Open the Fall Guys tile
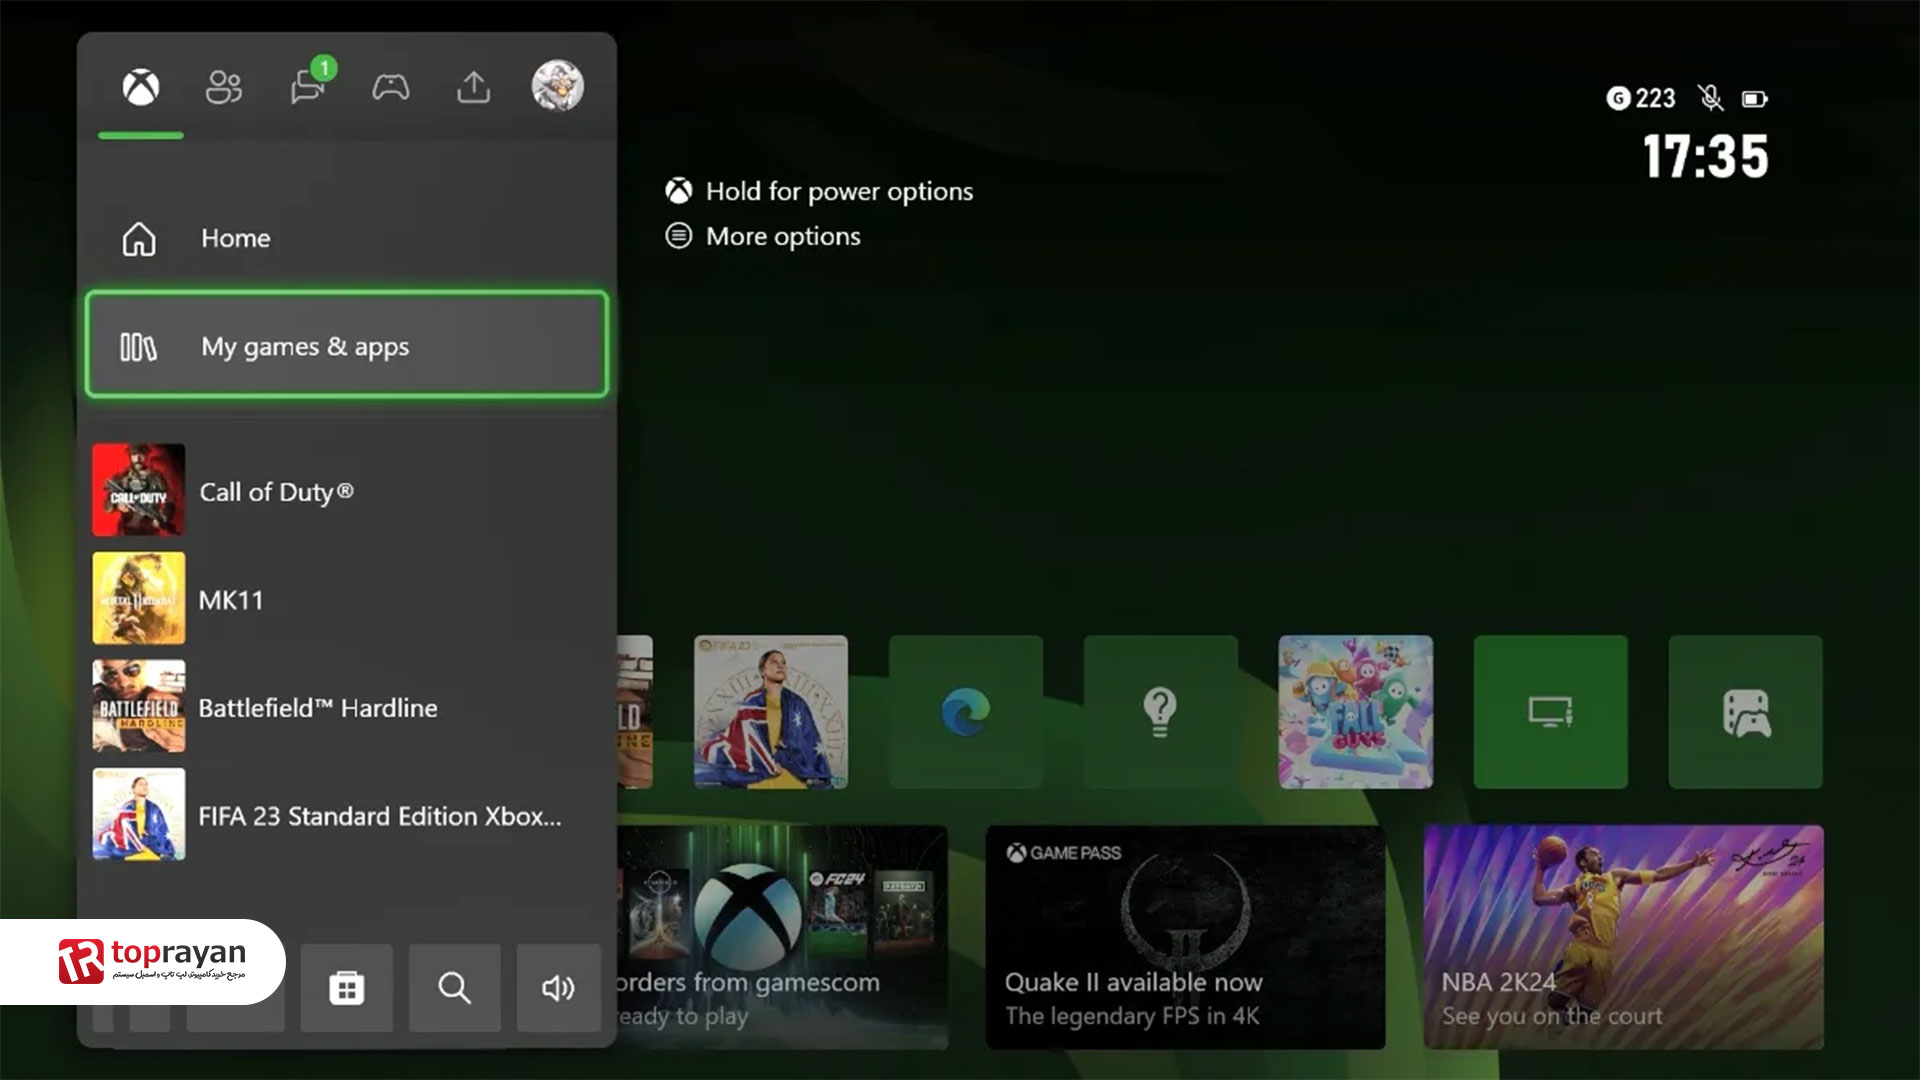The width and height of the screenshot is (1920, 1080). point(1356,712)
